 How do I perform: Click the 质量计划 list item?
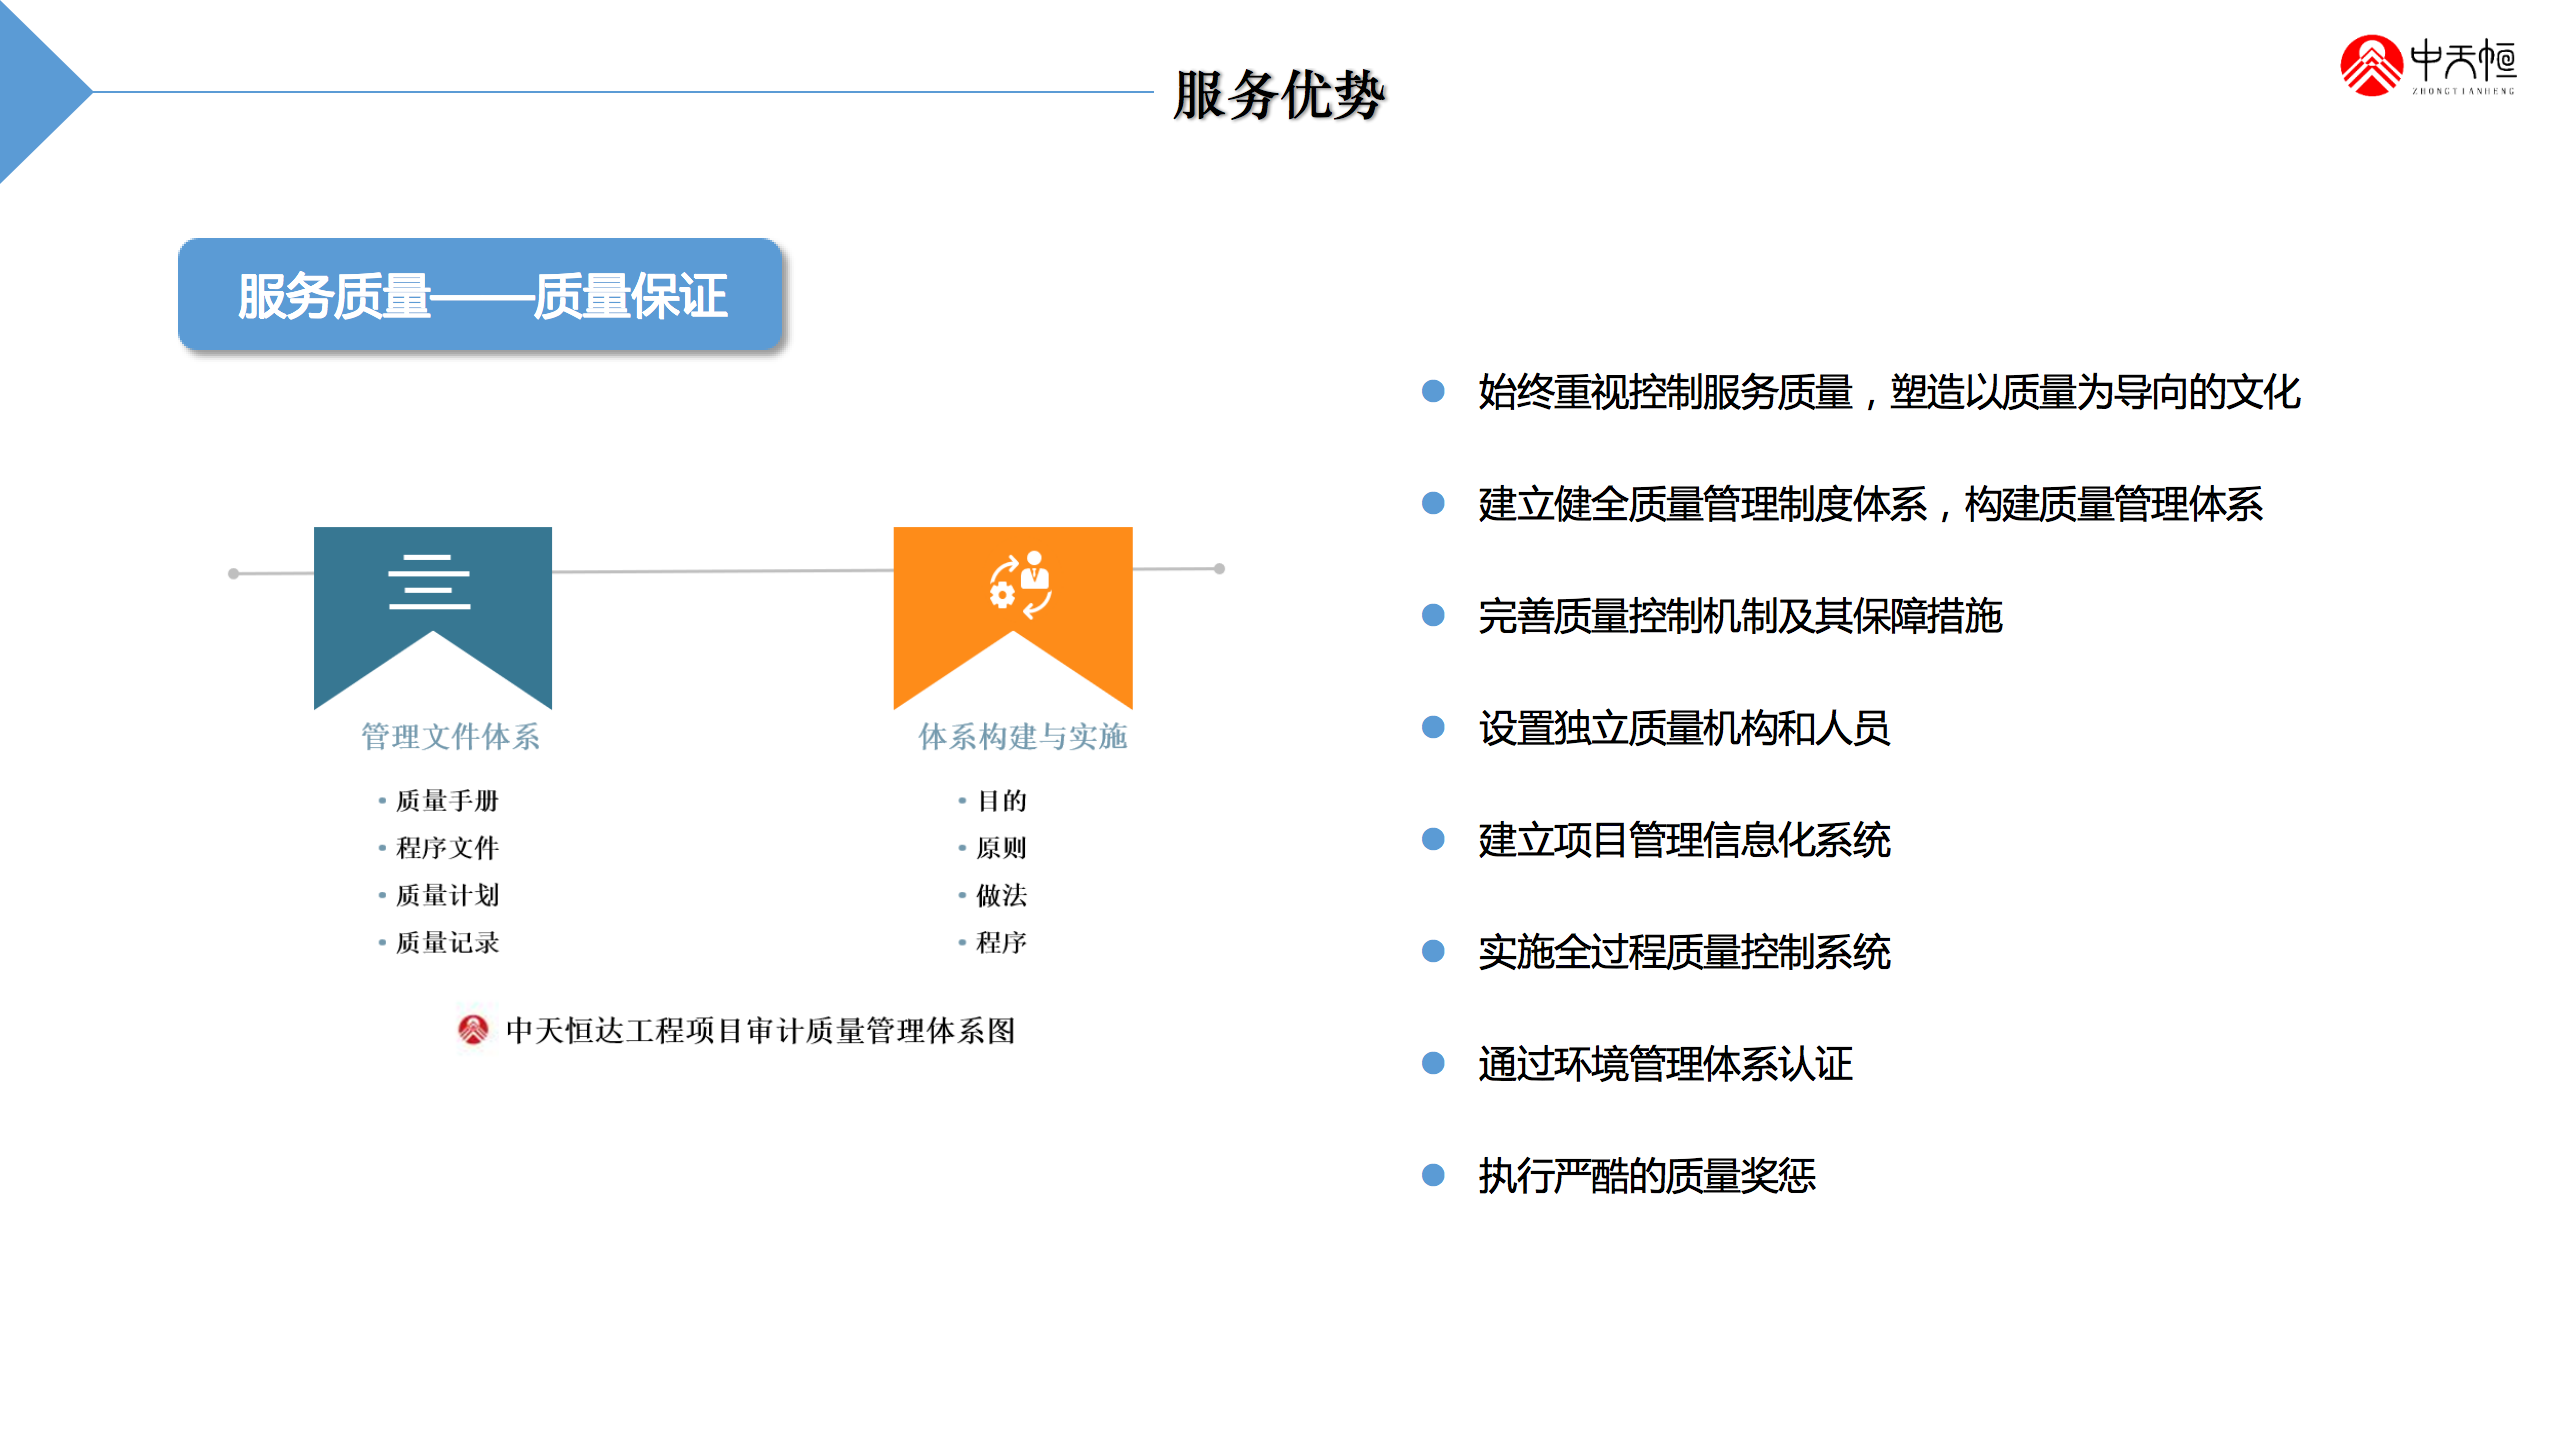pos(447,895)
